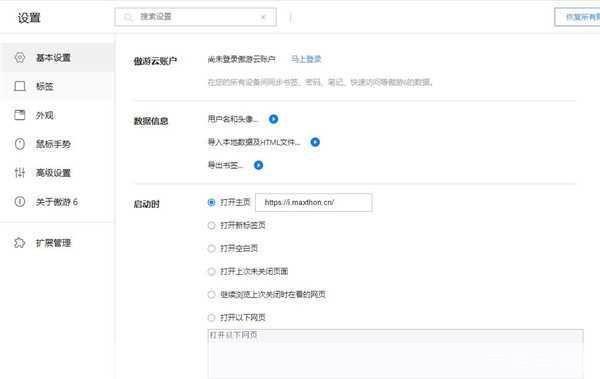Click the blue arrow next to 用户名和头像
600x379 pixels.
[273, 119]
